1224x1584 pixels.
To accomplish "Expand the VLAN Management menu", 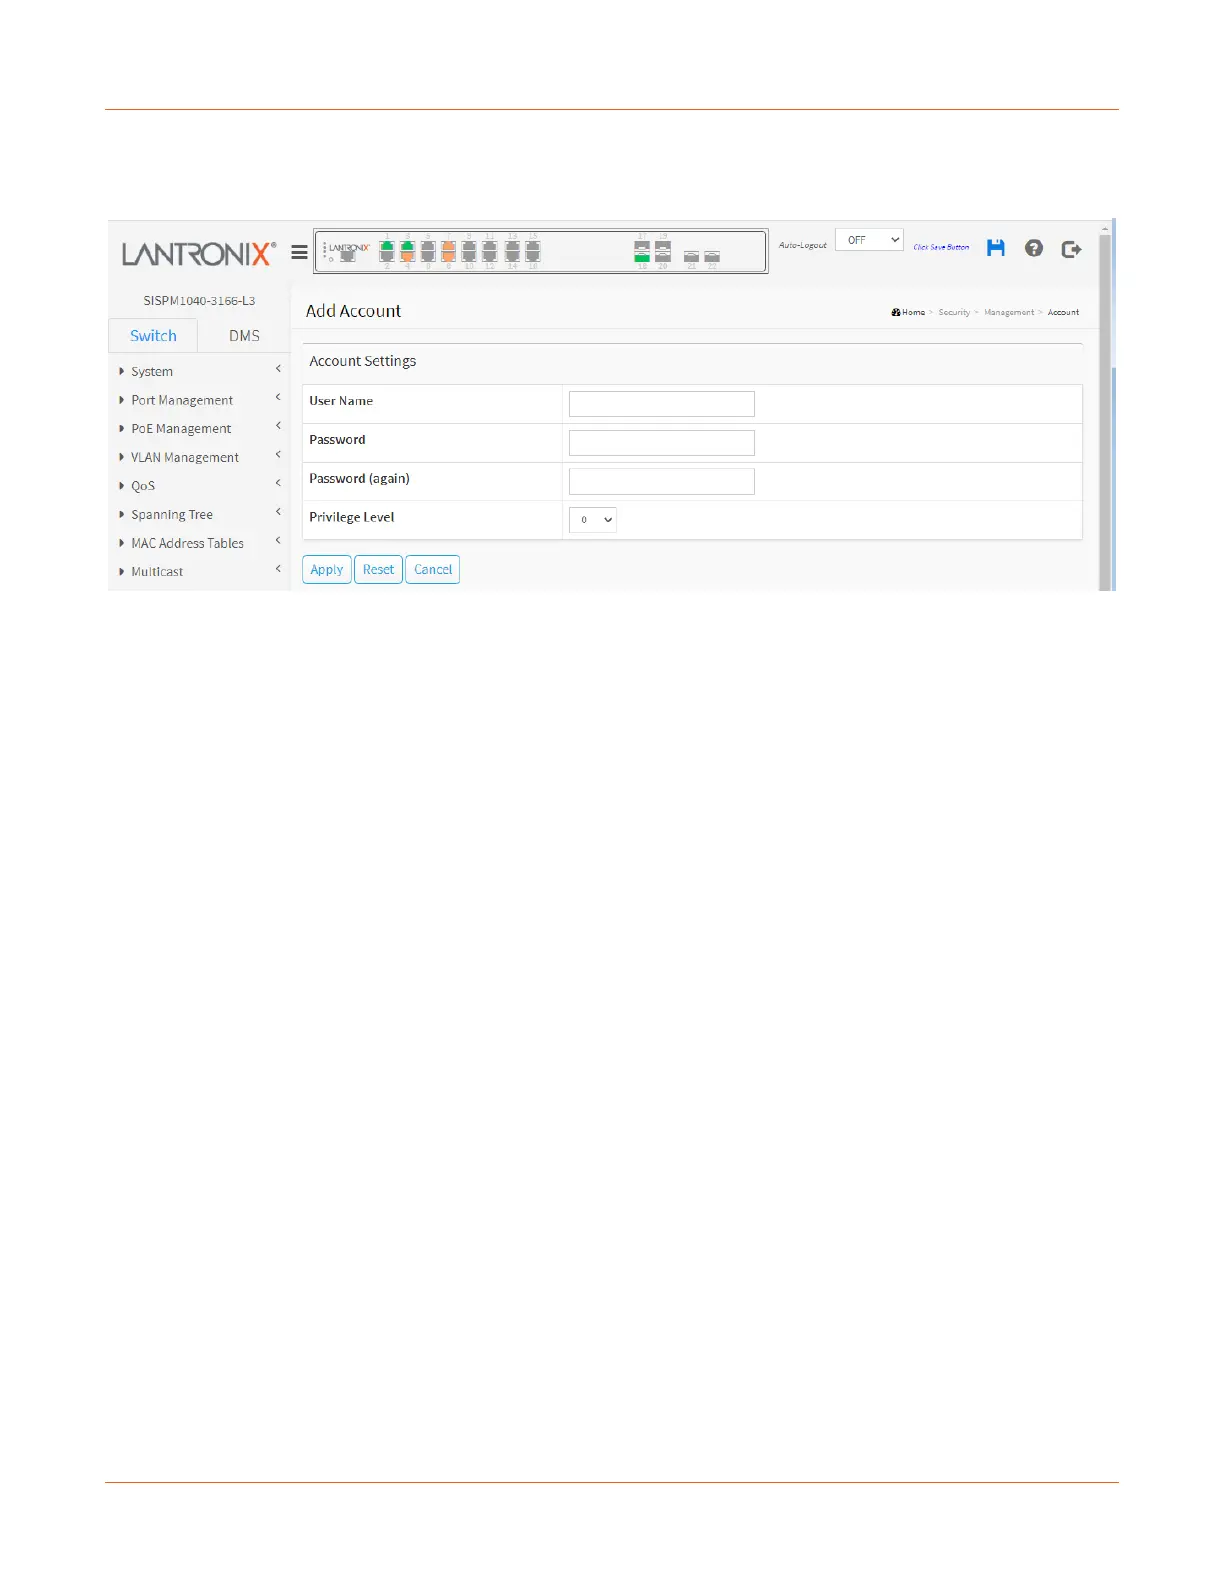I will click(200, 457).
